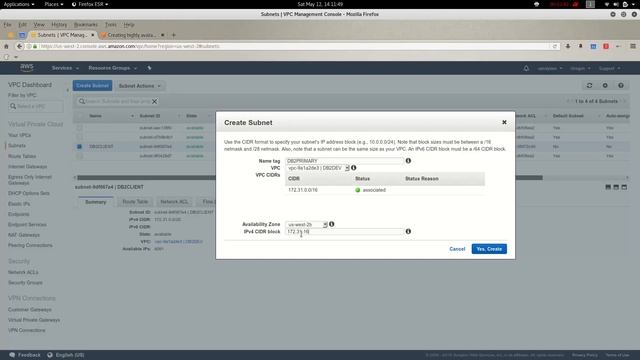Viewport: 640px width, 360px height.
Task: Click the info icon beside Name tag field
Action: tap(408, 160)
